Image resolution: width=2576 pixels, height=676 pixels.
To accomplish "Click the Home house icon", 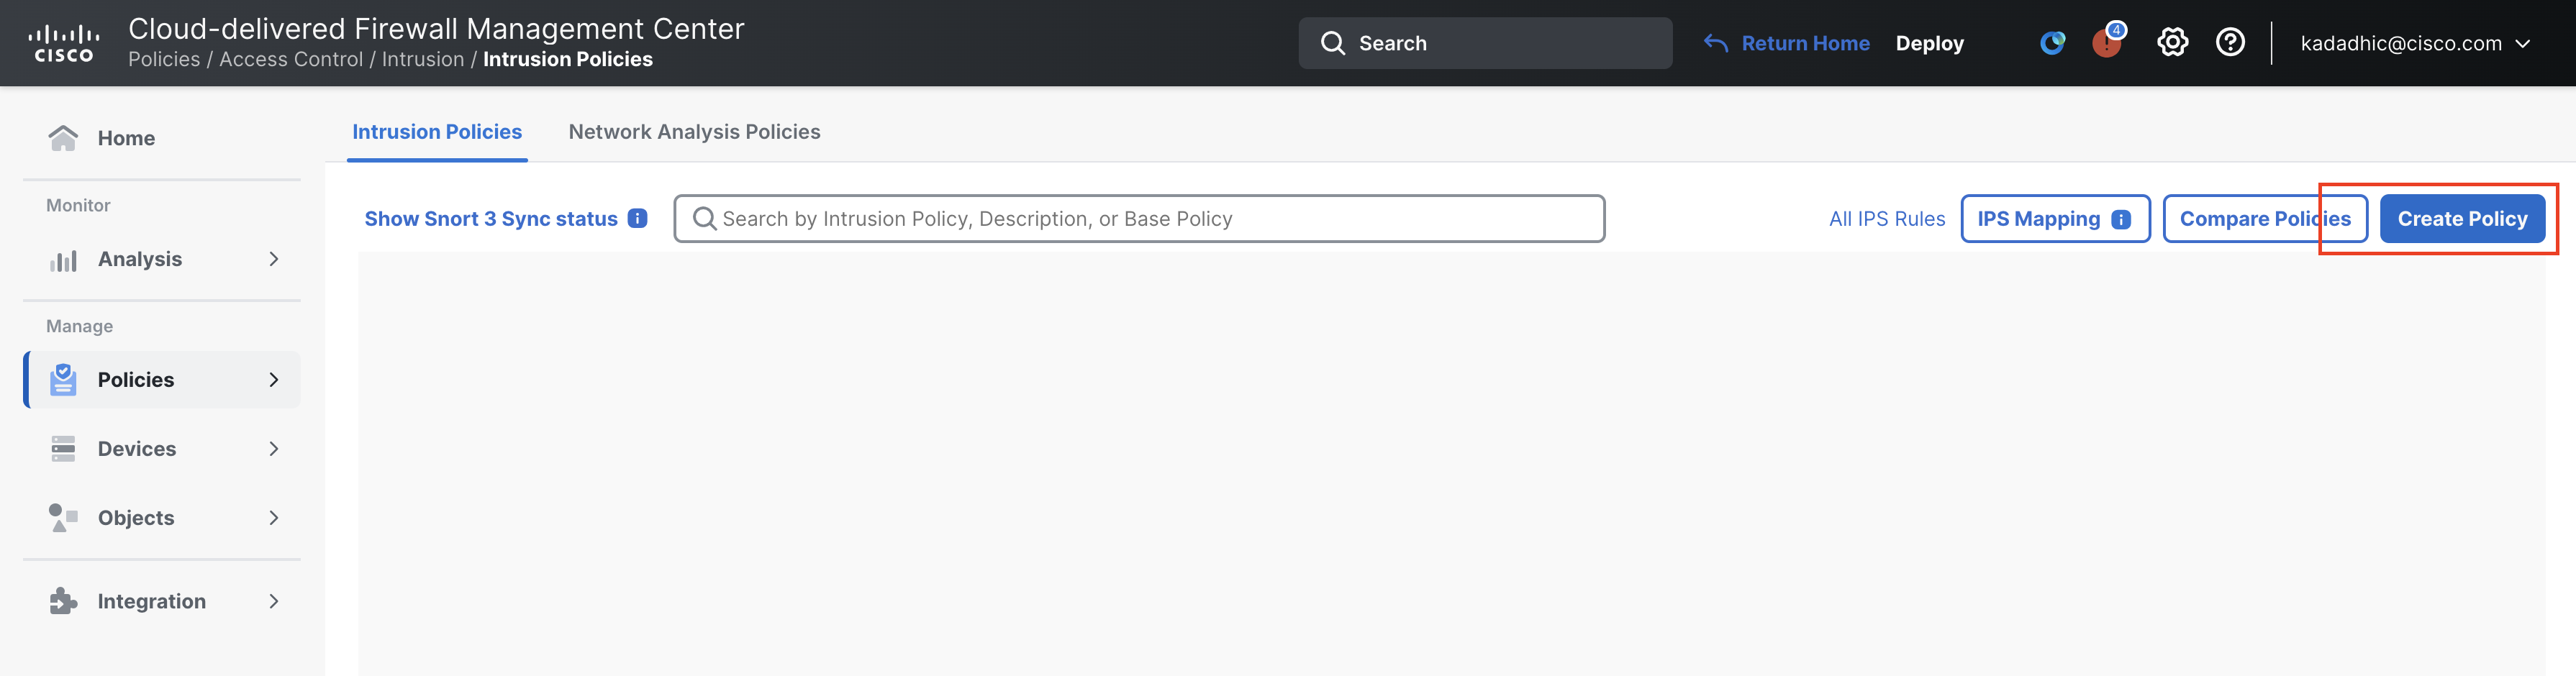I will click(63, 138).
